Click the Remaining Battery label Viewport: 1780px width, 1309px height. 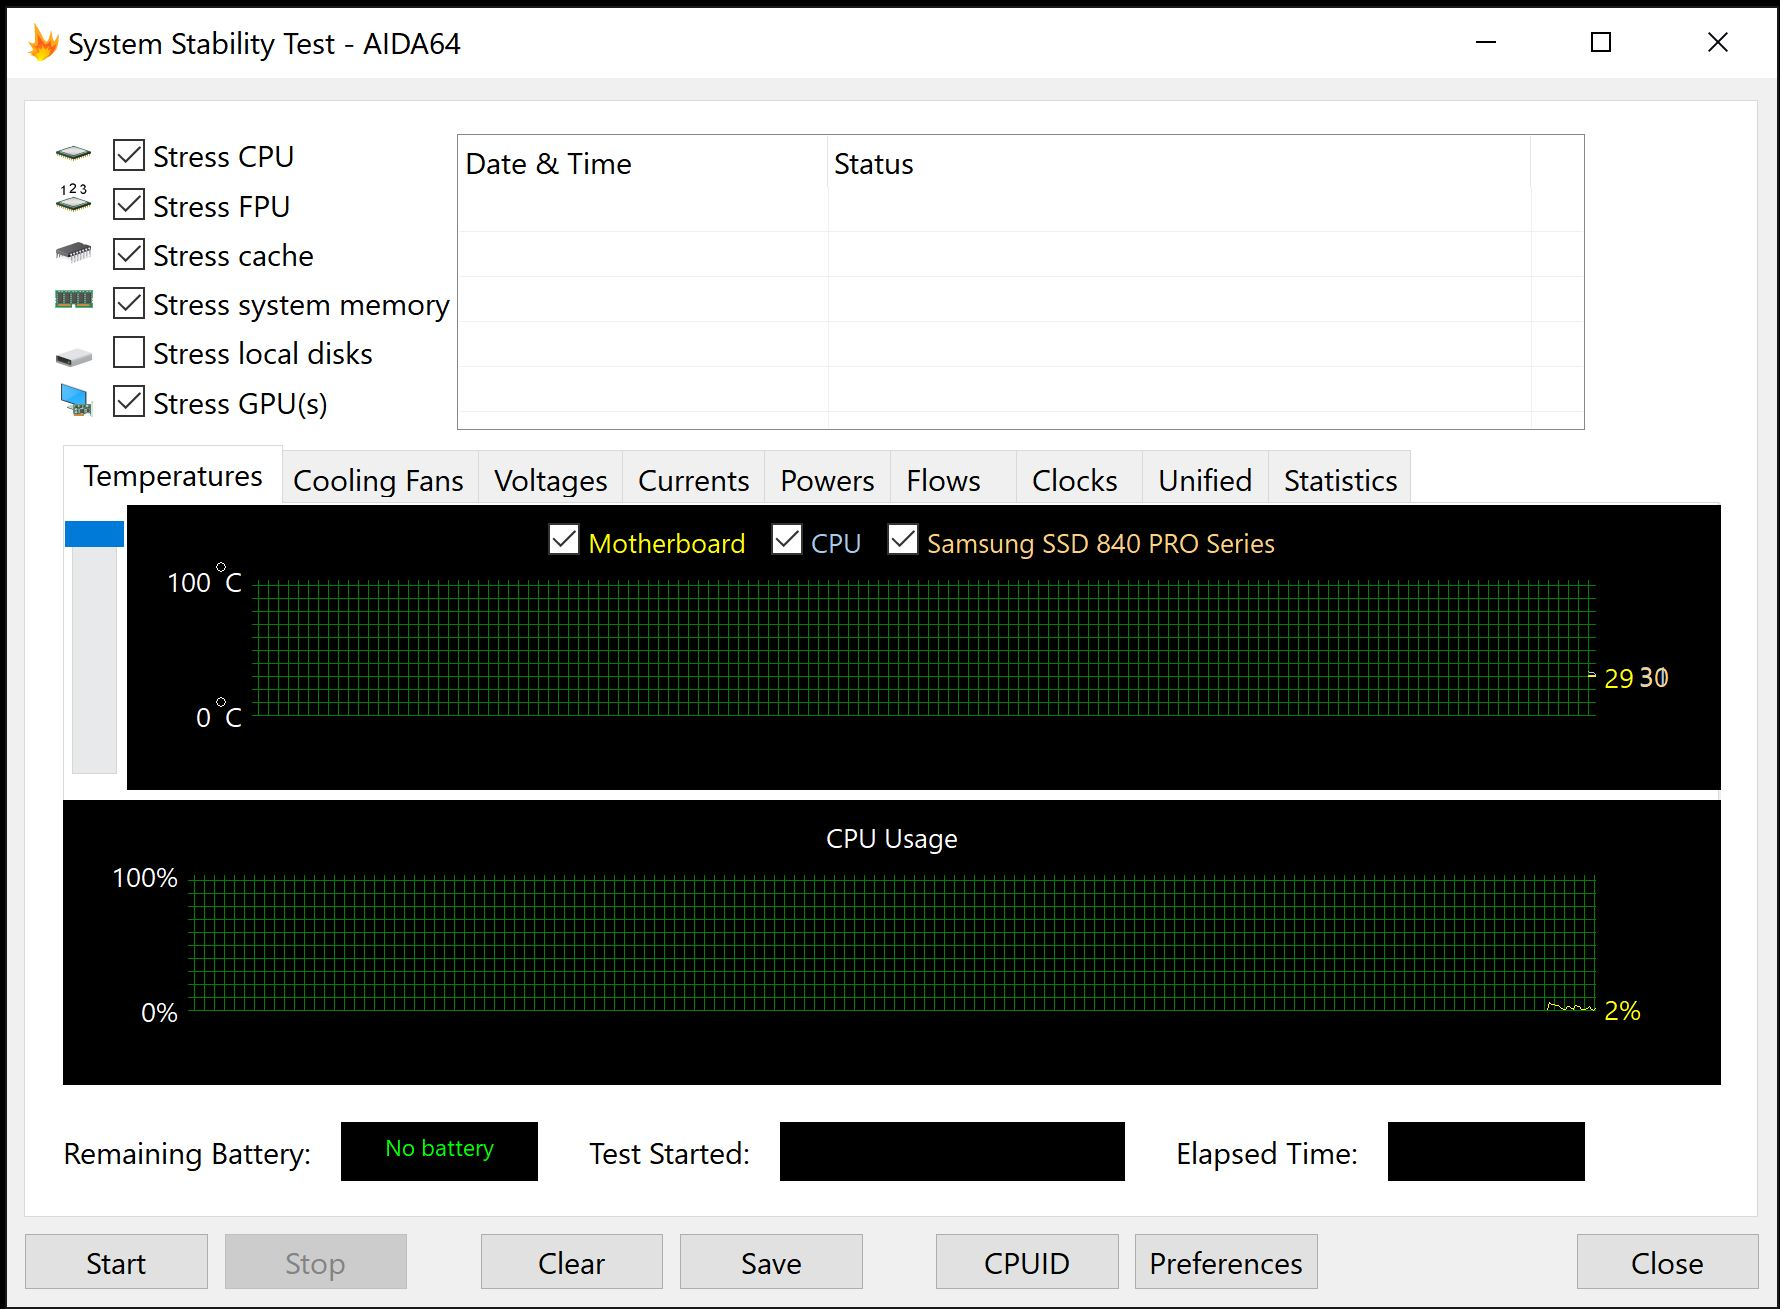[187, 1153]
